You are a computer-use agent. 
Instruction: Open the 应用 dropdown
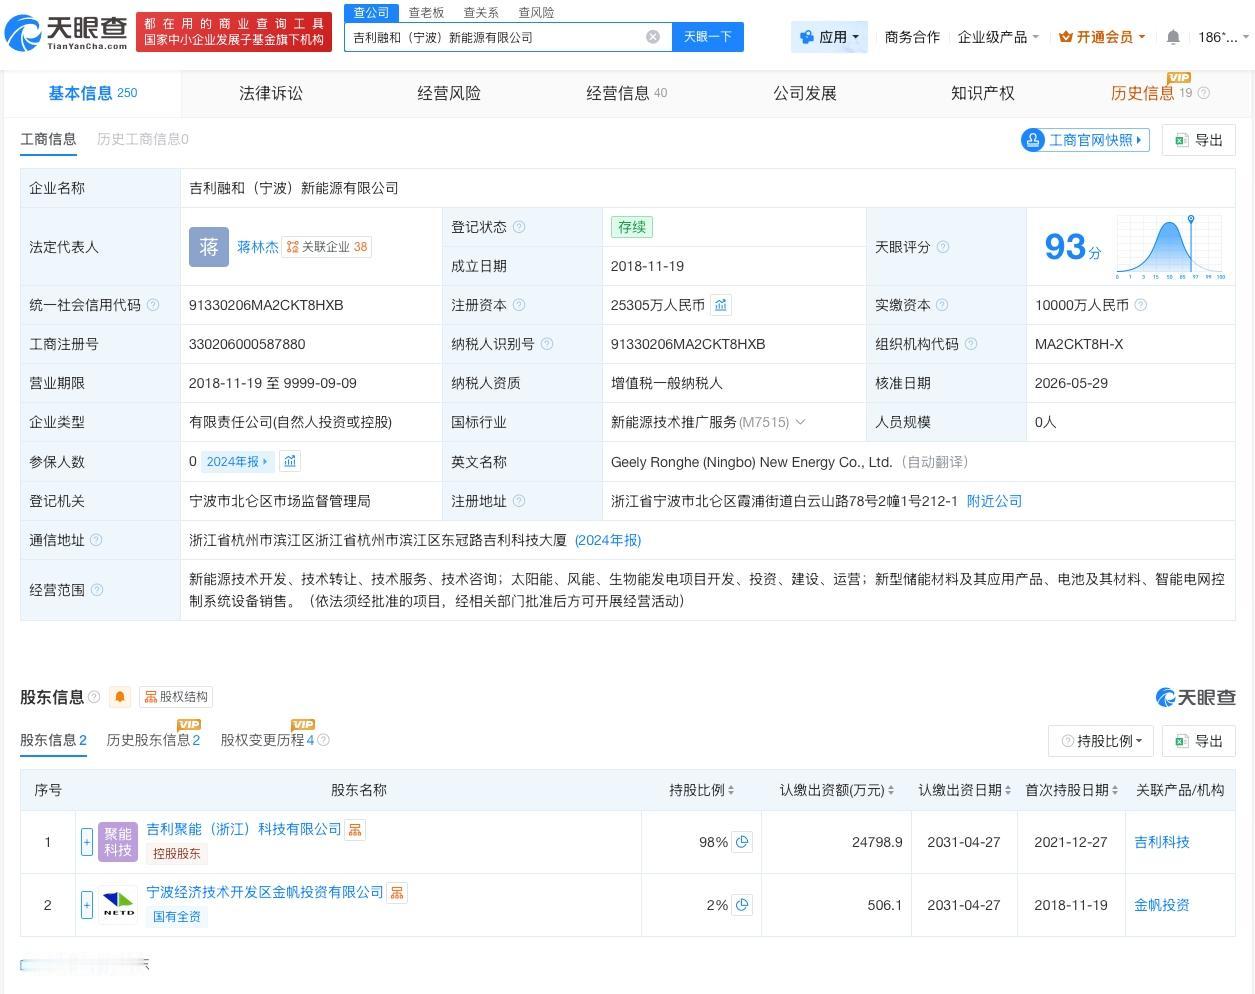[829, 37]
